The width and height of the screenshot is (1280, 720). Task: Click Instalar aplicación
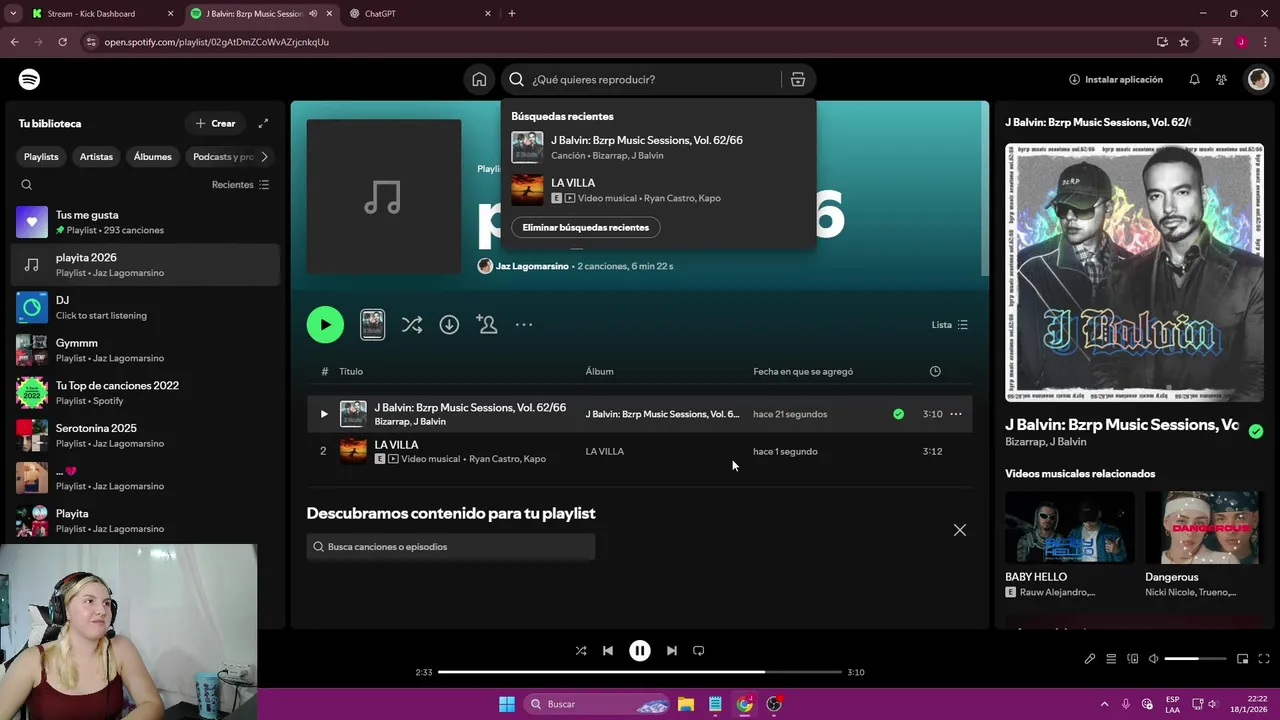point(1116,79)
